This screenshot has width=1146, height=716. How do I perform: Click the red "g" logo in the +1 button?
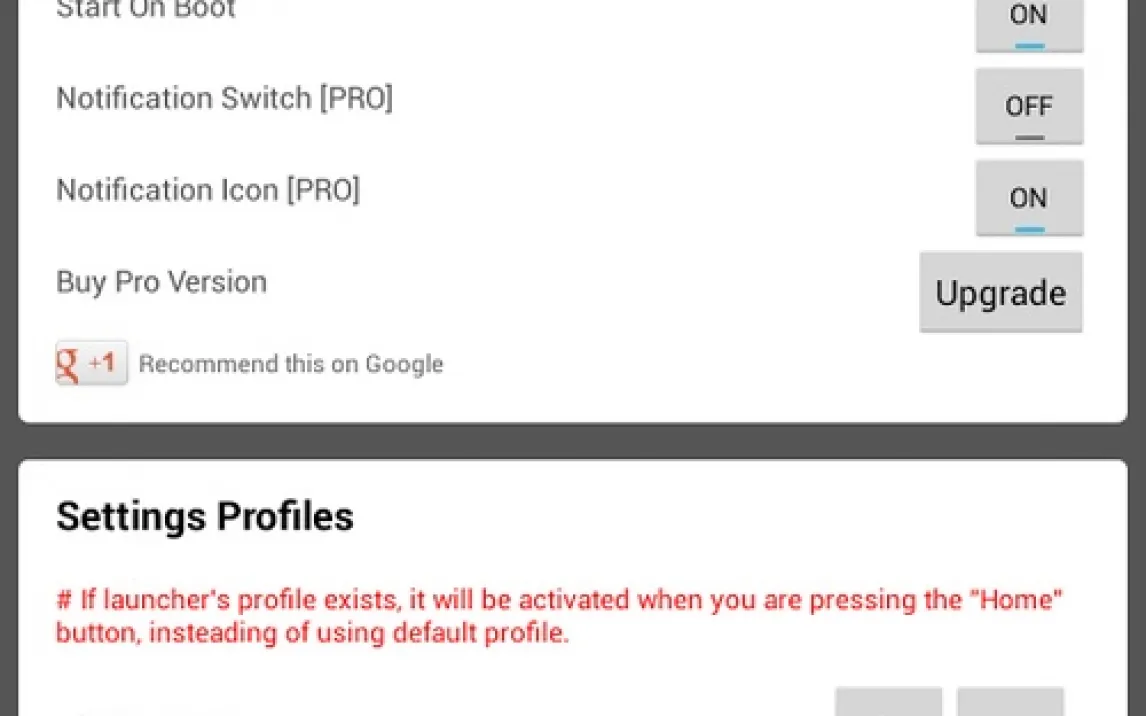point(69,364)
